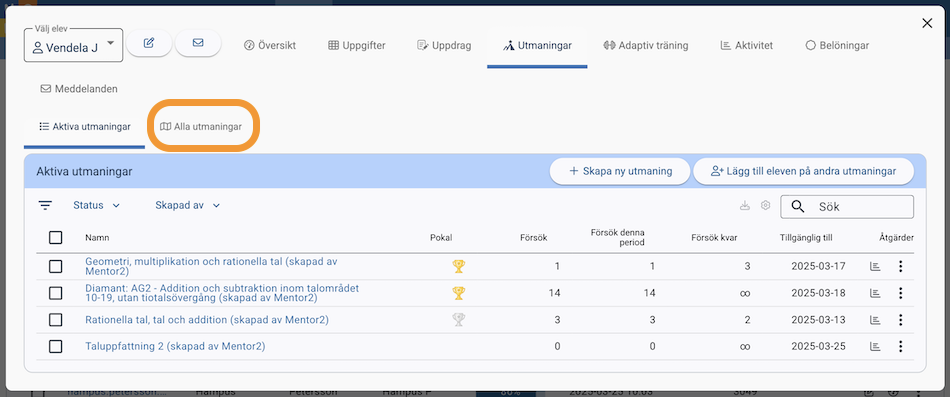Viewport: 950px width, 397px height.
Task: Open the Skapad av filter dropdown
Action: [187, 205]
